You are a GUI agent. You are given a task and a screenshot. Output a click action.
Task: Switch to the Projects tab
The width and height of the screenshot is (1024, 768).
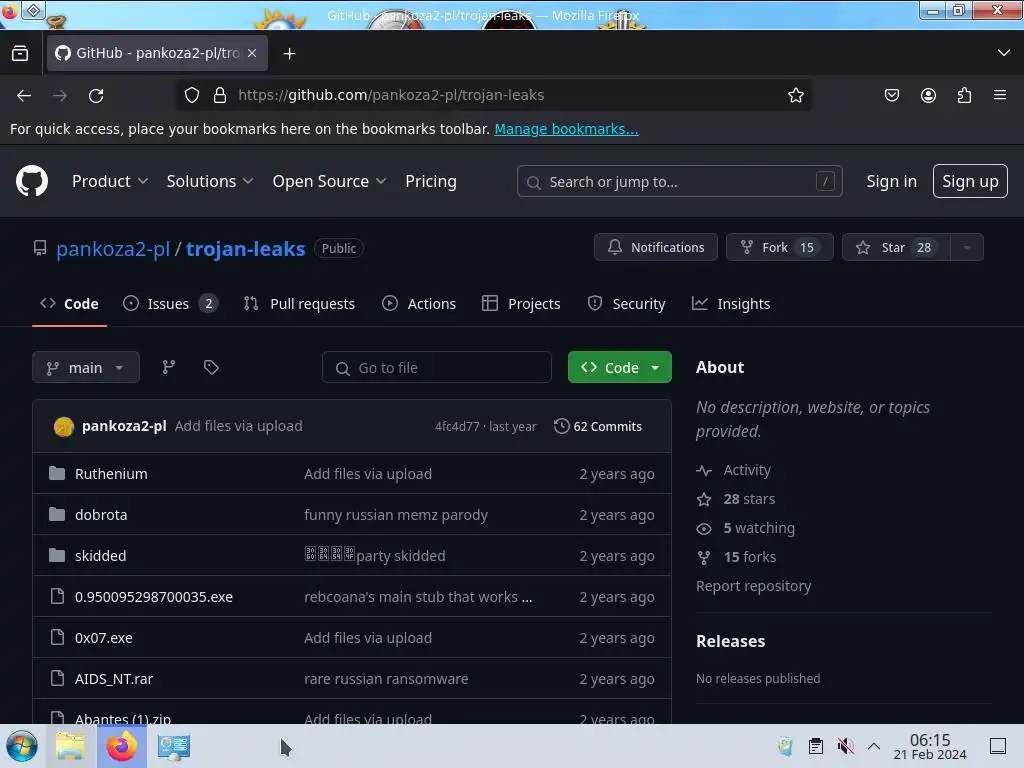tap(521, 304)
